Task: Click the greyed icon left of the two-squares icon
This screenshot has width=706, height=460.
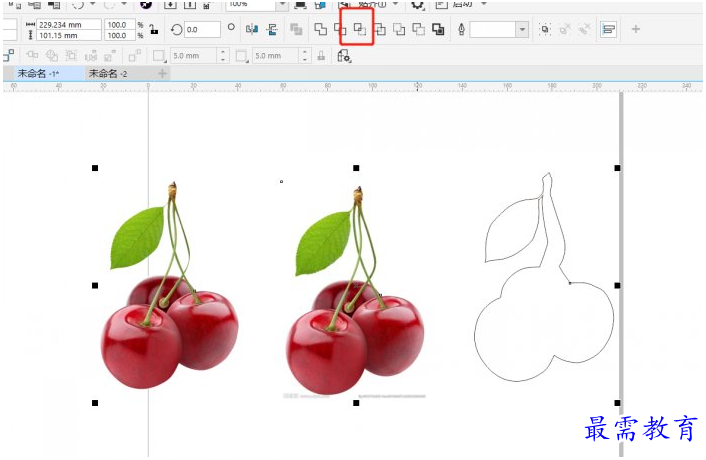Action: [110, 55]
